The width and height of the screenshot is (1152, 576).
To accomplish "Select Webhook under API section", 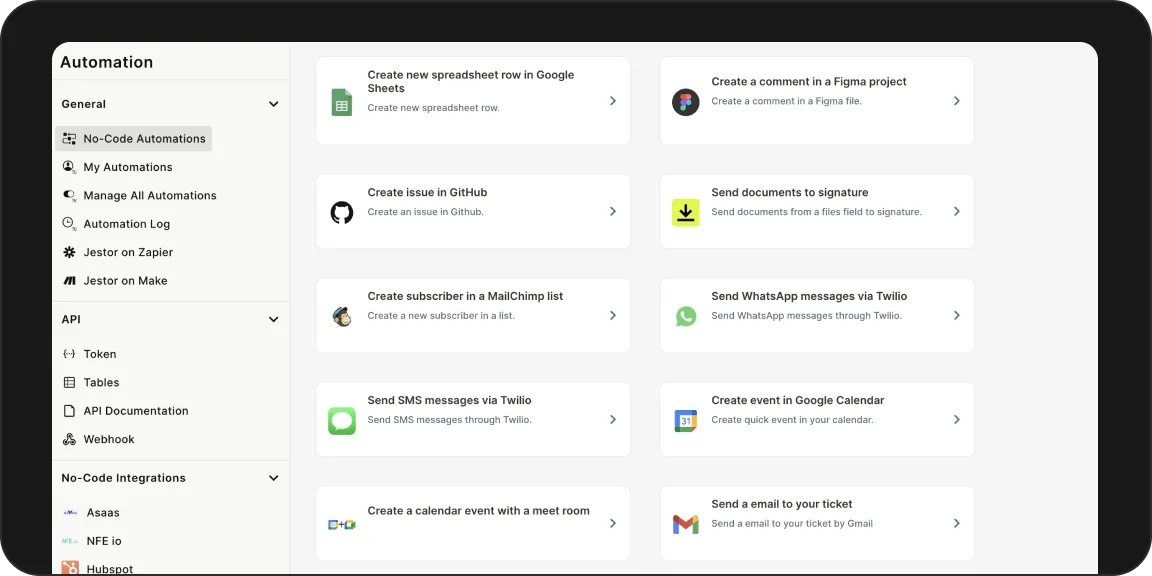I will pos(108,439).
